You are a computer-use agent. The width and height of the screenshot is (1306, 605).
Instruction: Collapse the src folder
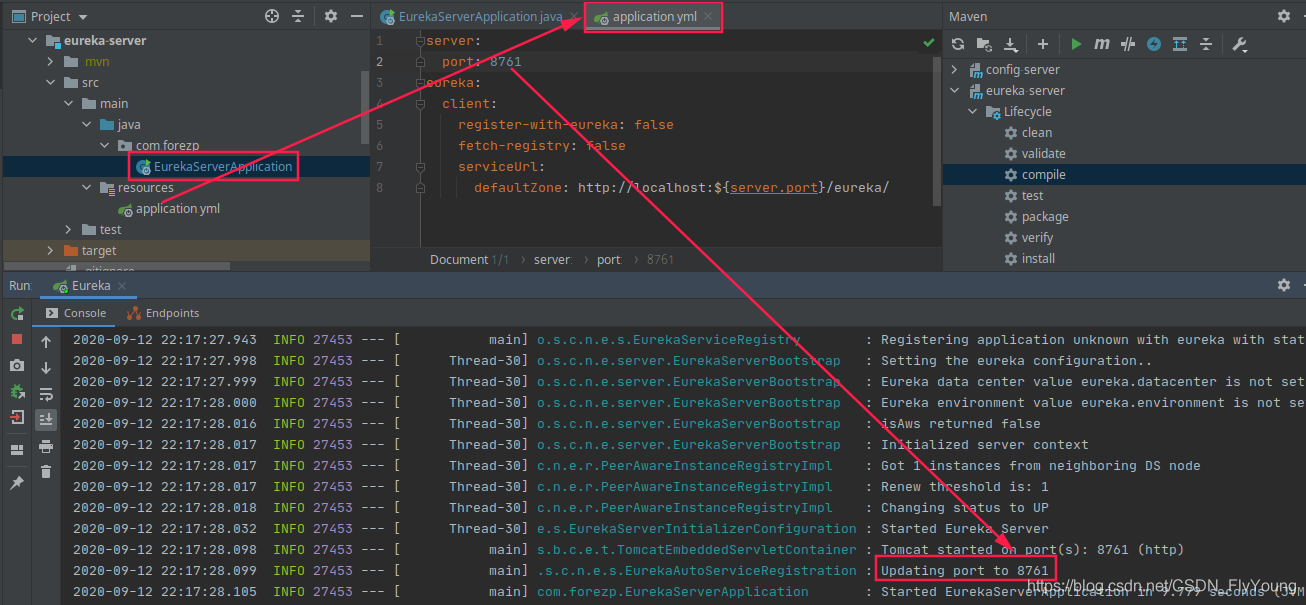[50, 83]
